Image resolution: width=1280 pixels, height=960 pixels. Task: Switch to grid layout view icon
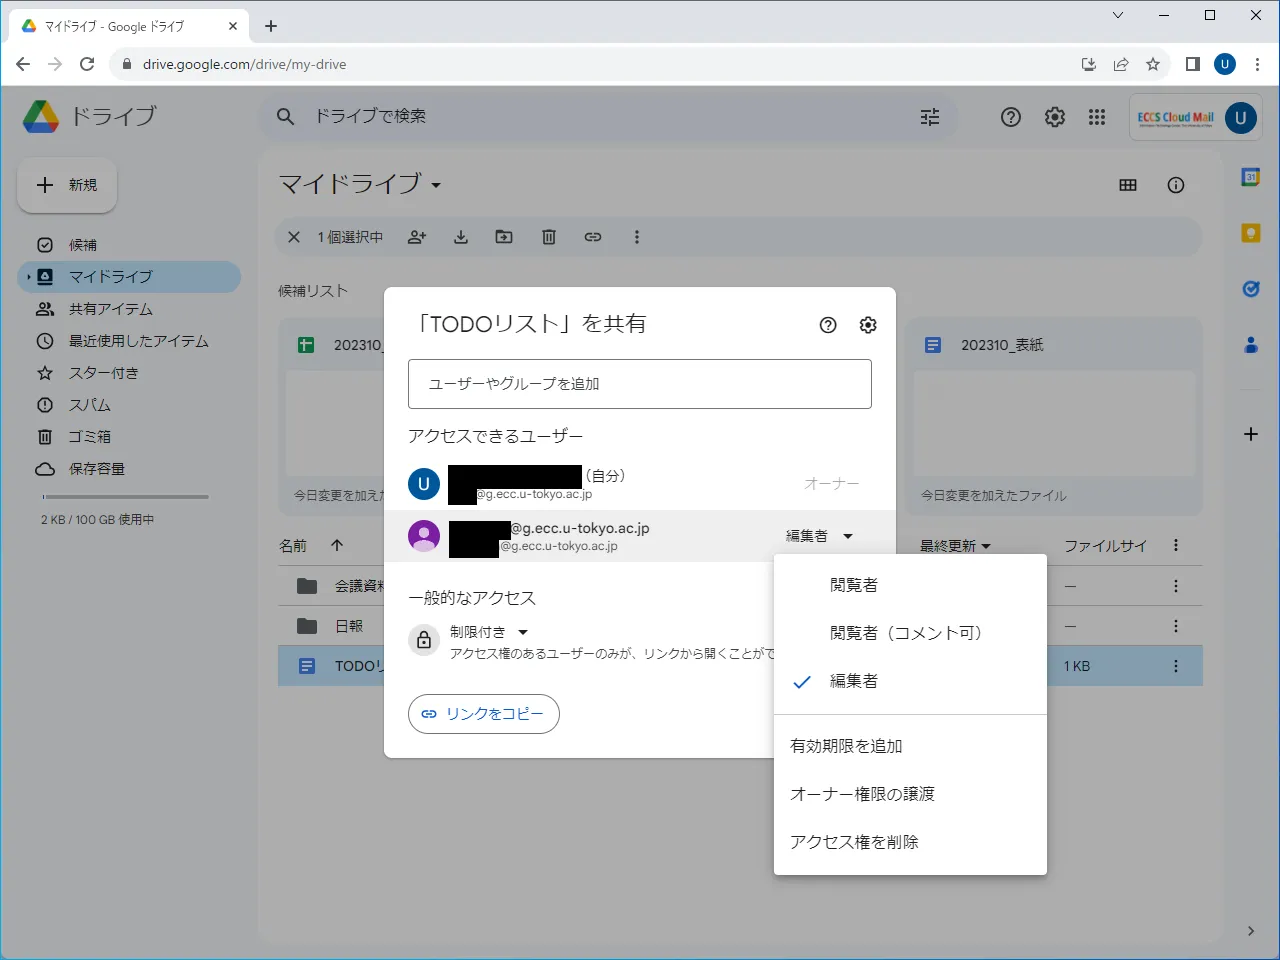point(1128,185)
